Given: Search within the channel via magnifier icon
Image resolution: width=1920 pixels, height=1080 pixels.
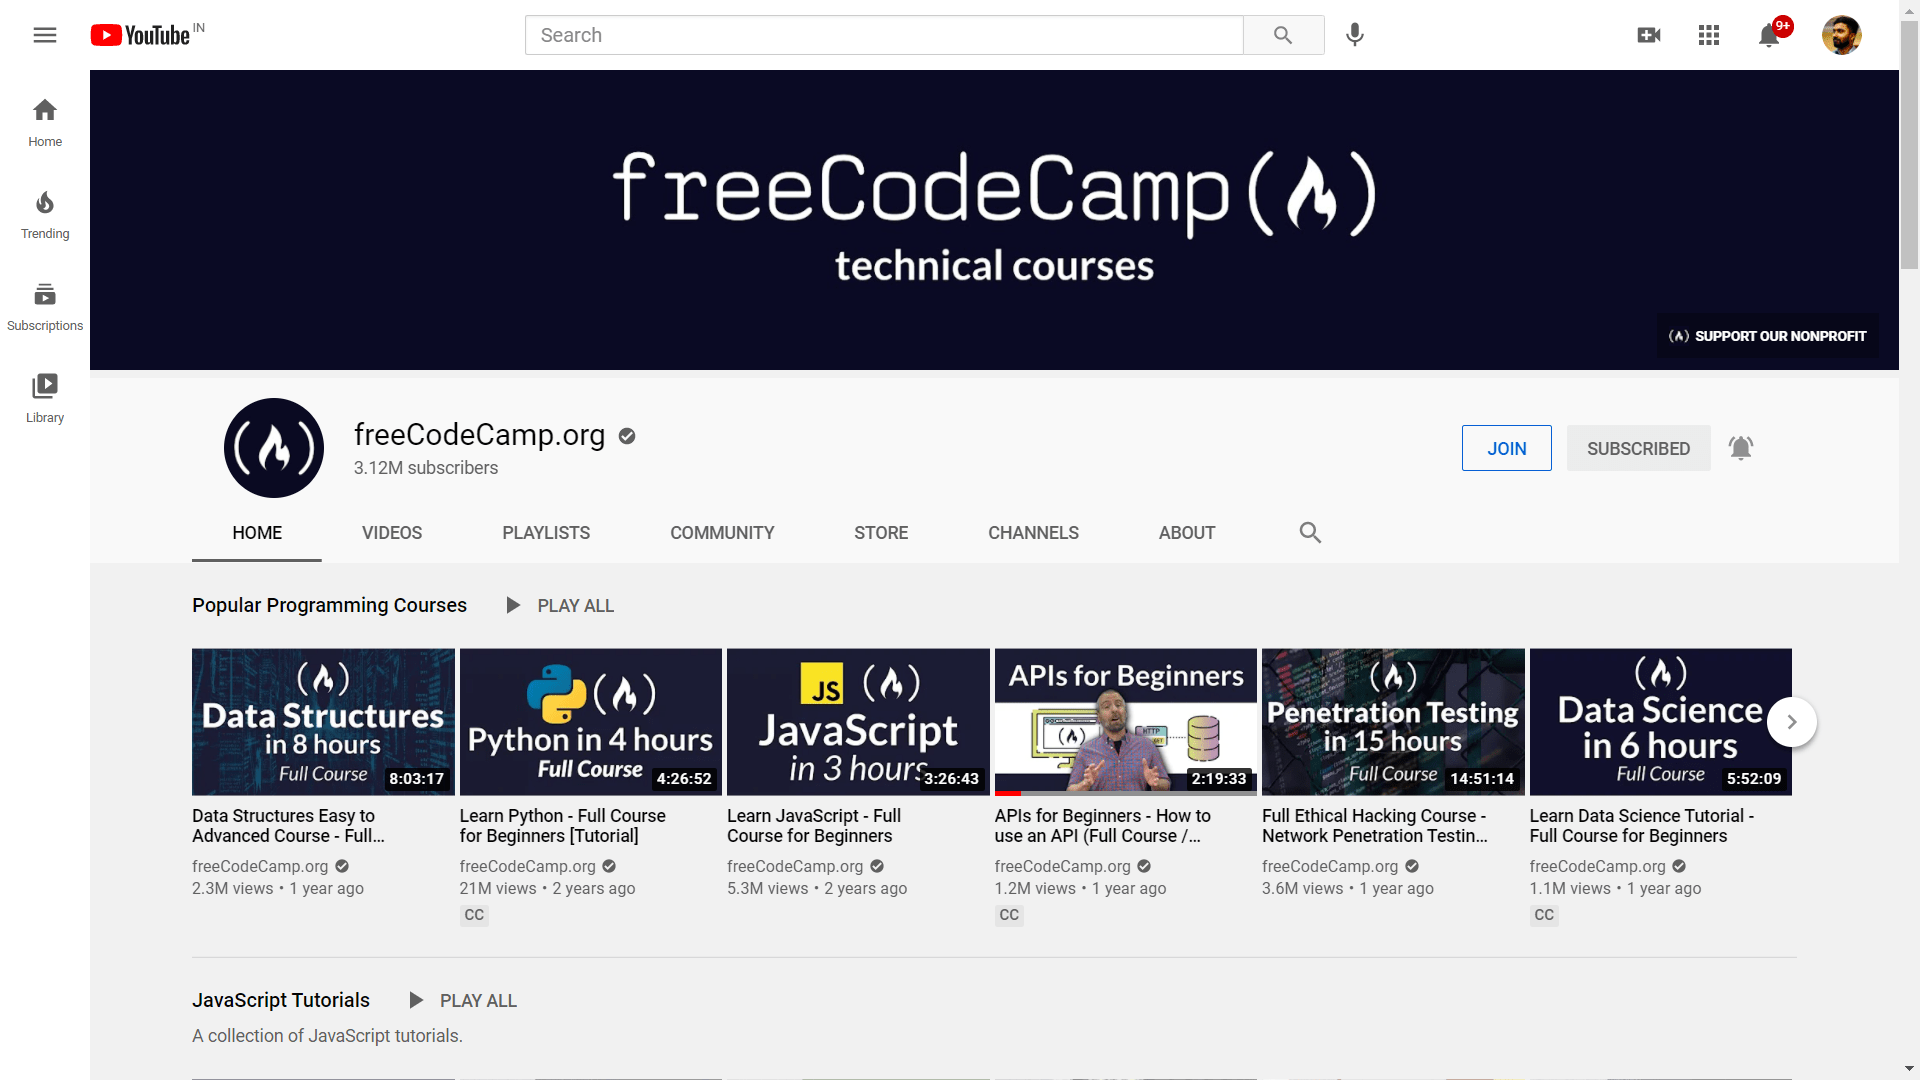Looking at the screenshot, I should 1310,533.
